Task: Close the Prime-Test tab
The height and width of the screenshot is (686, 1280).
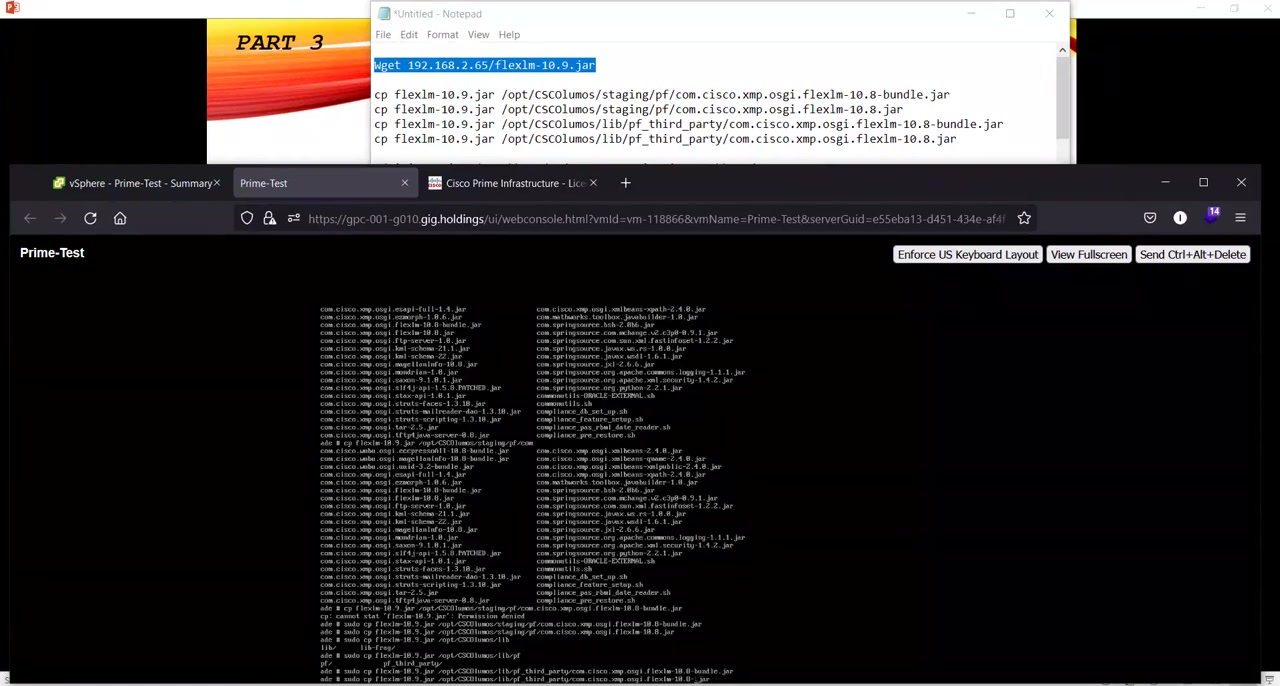Action: (x=404, y=183)
